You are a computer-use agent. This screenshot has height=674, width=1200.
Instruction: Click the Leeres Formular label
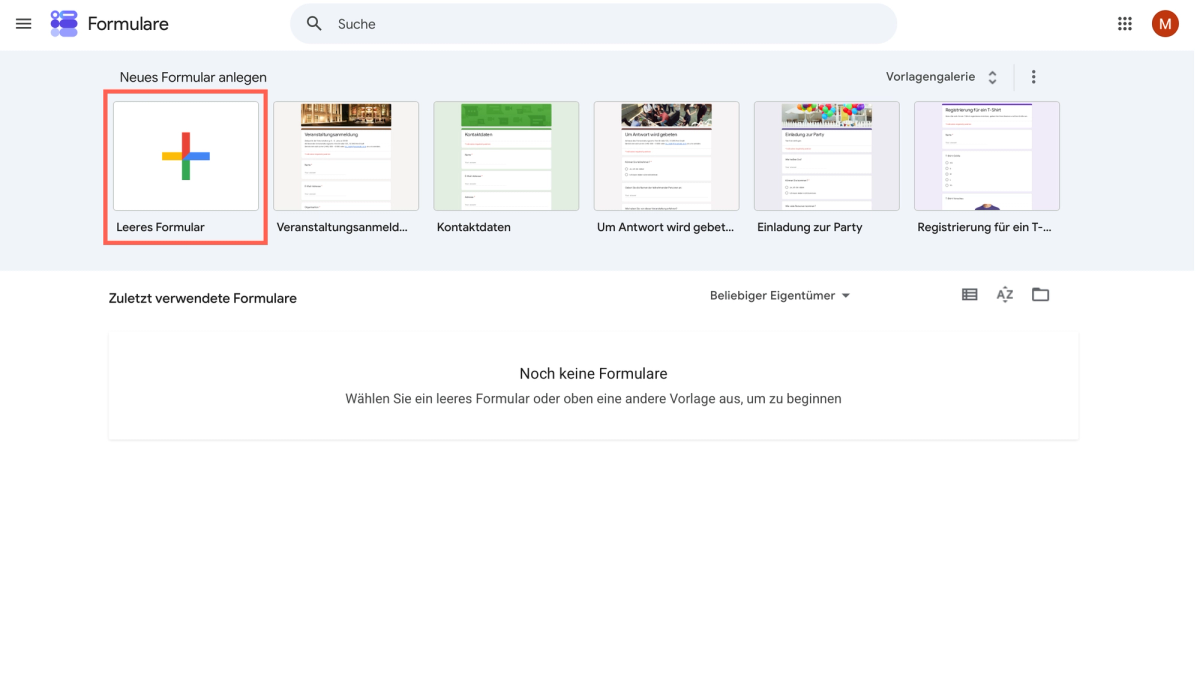pos(160,227)
